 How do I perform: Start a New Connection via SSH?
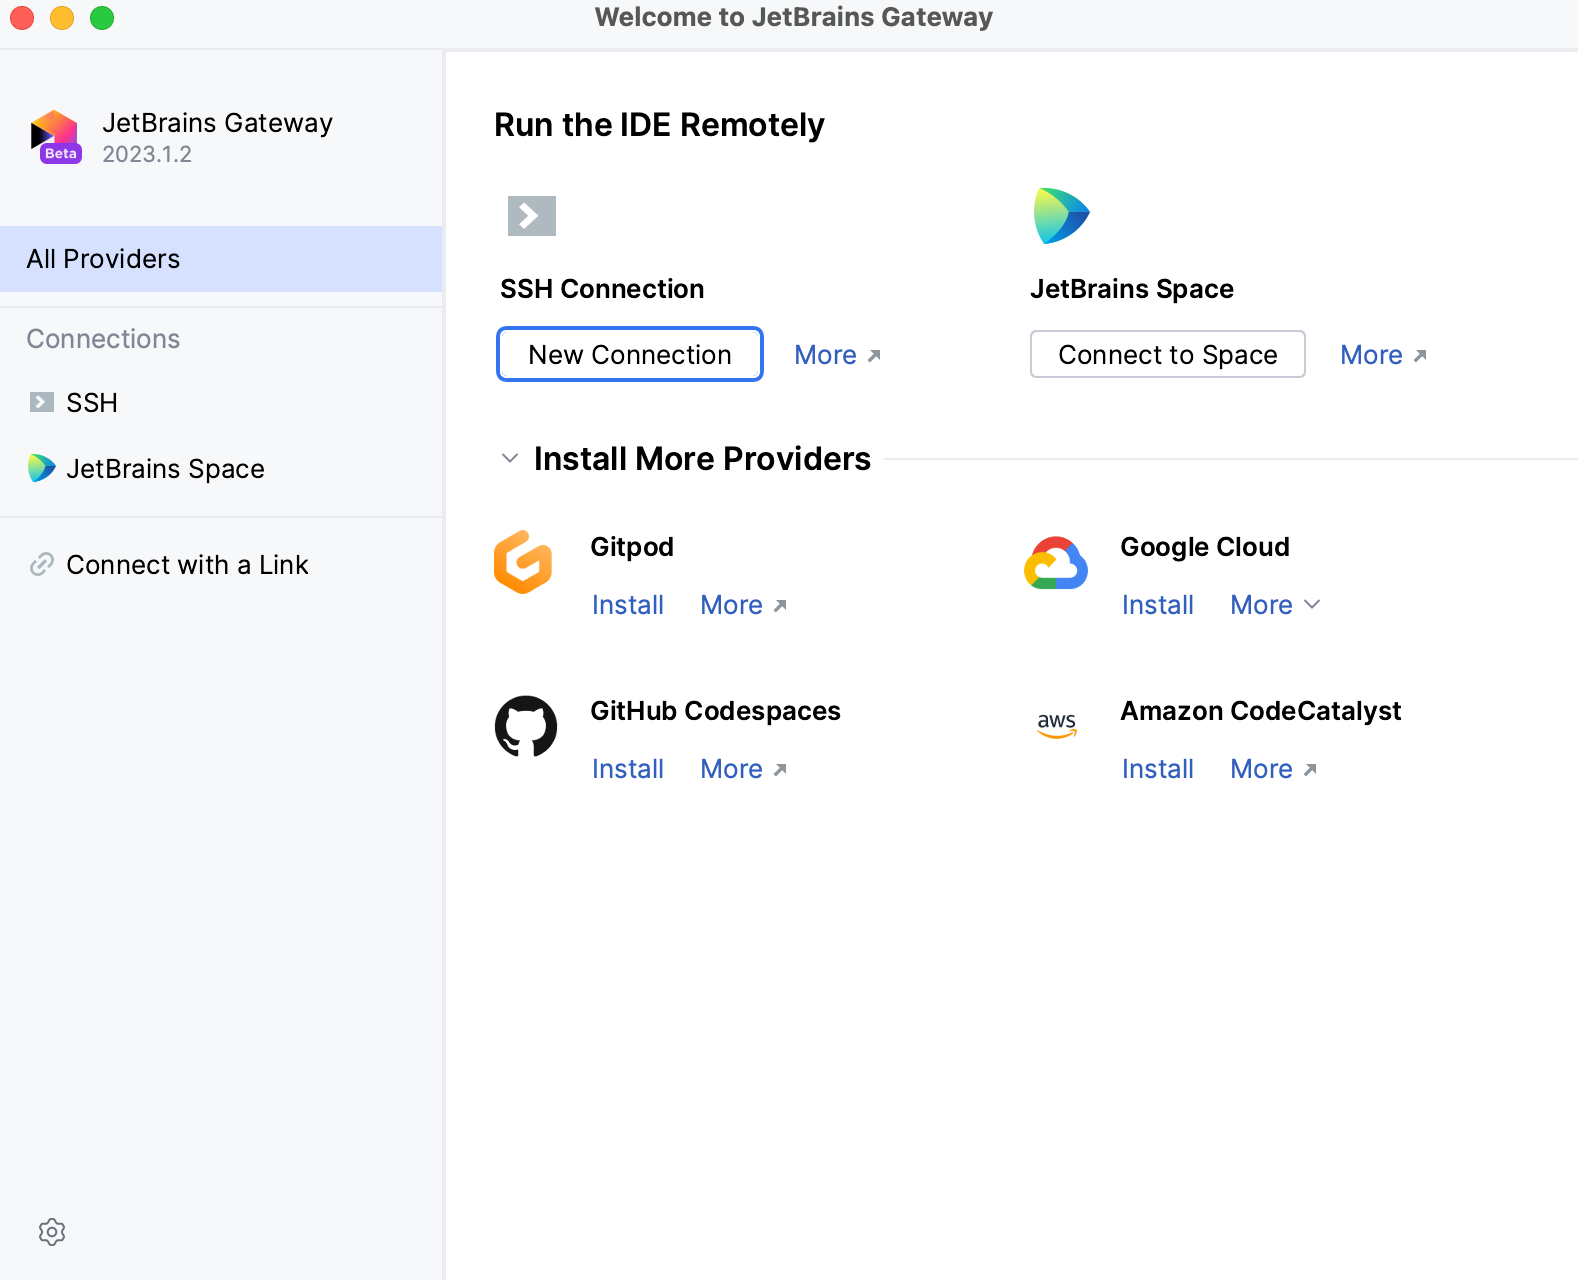coord(630,354)
